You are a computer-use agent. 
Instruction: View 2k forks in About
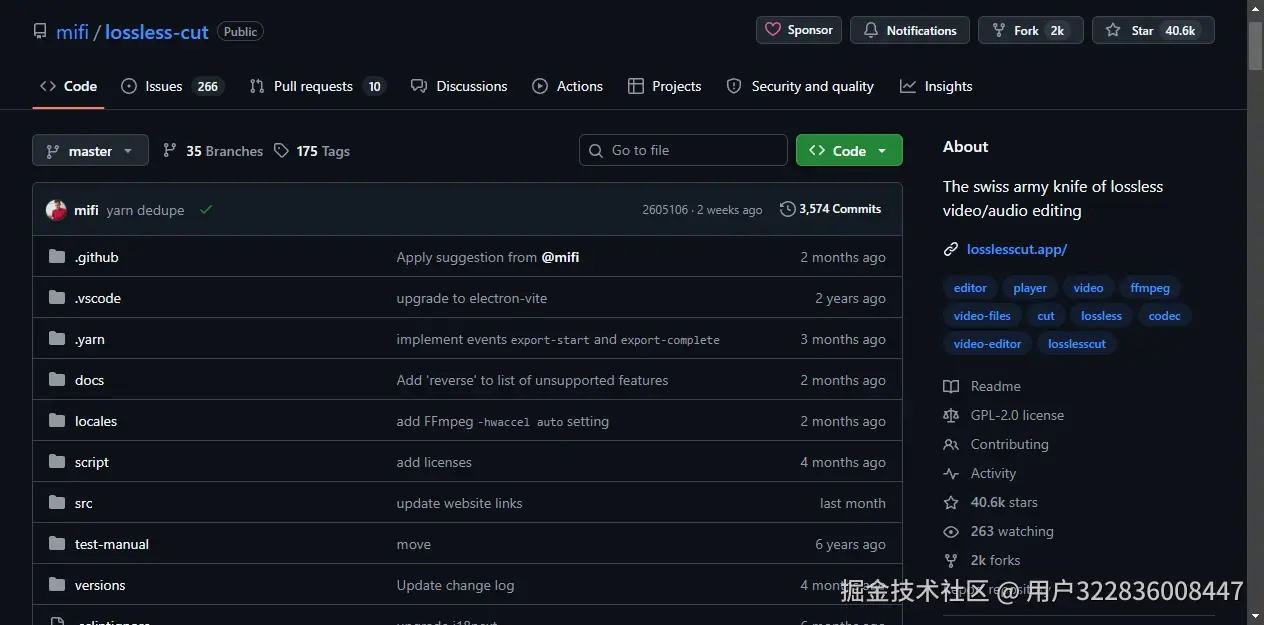click(982, 560)
